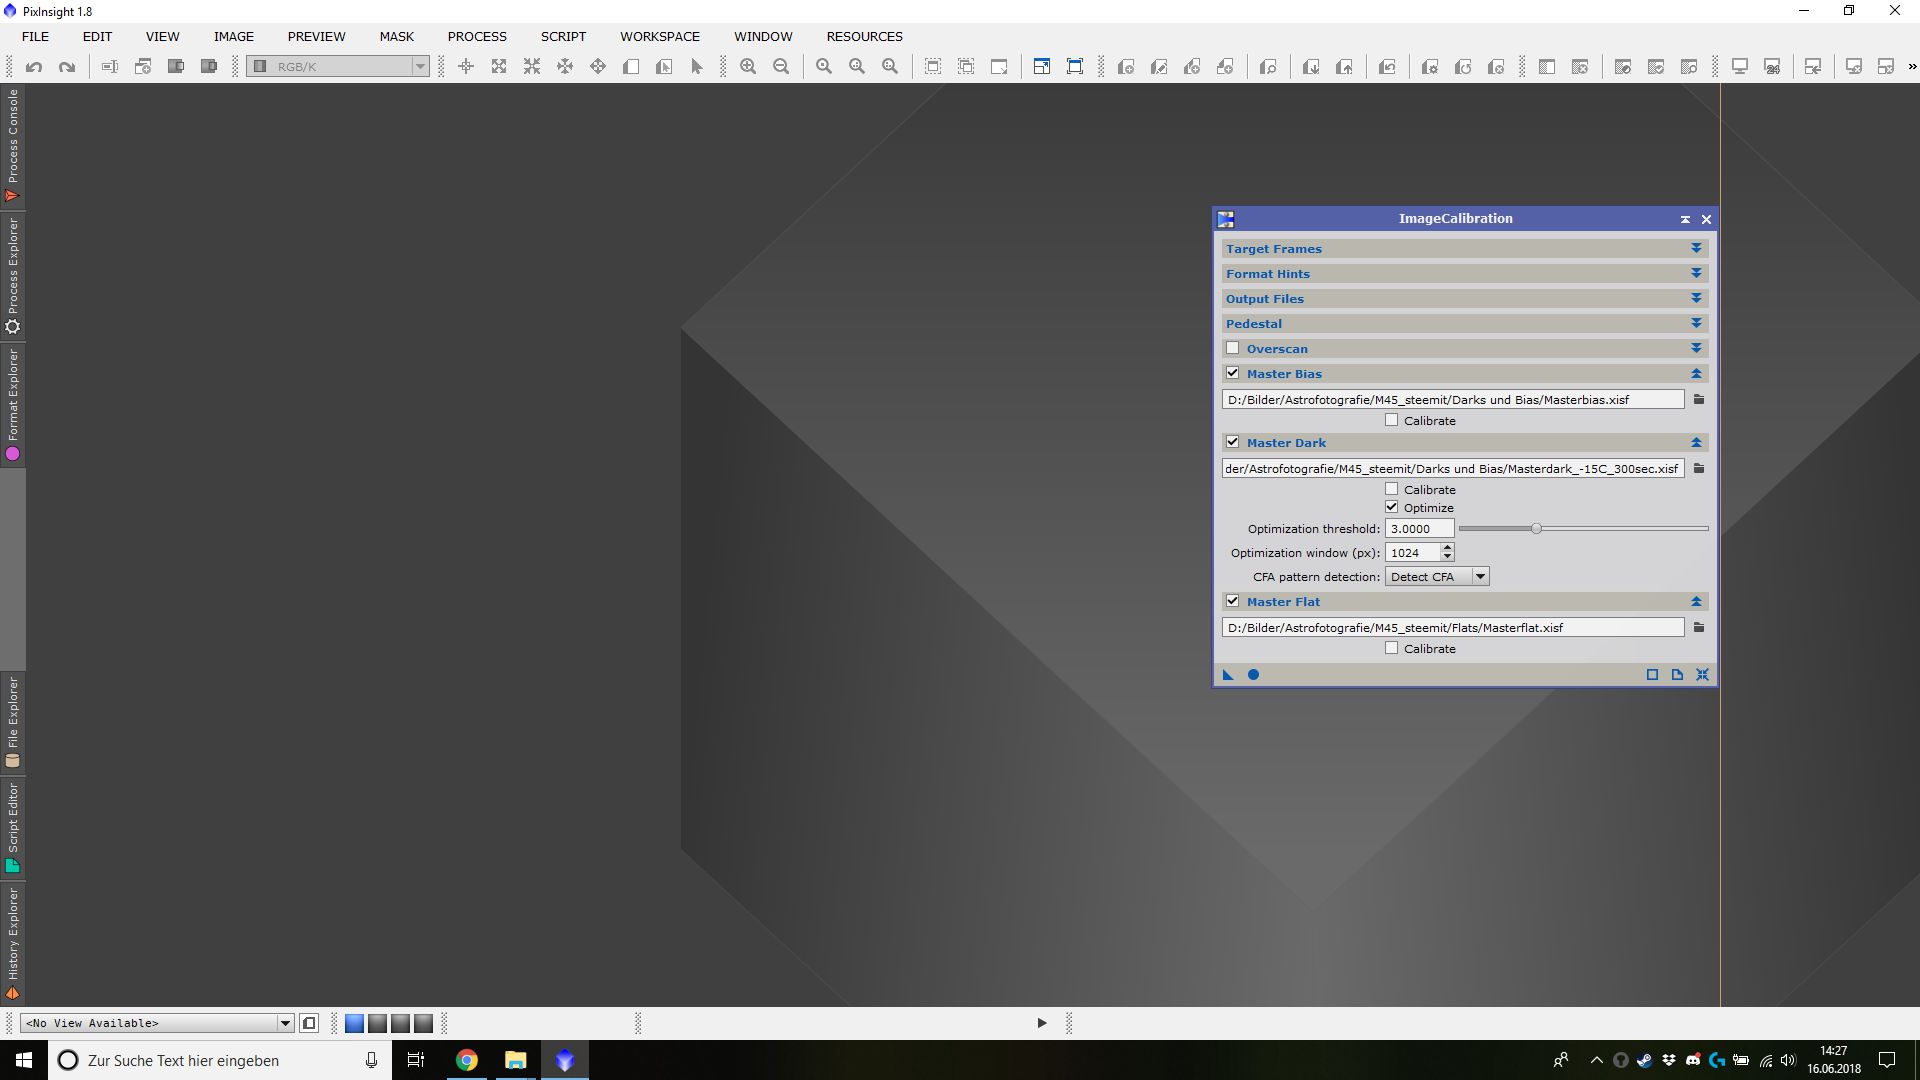Screen dimensions: 1920x1080
Task: Click the track view square in ImageCalibration
Action: coord(1652,675)
